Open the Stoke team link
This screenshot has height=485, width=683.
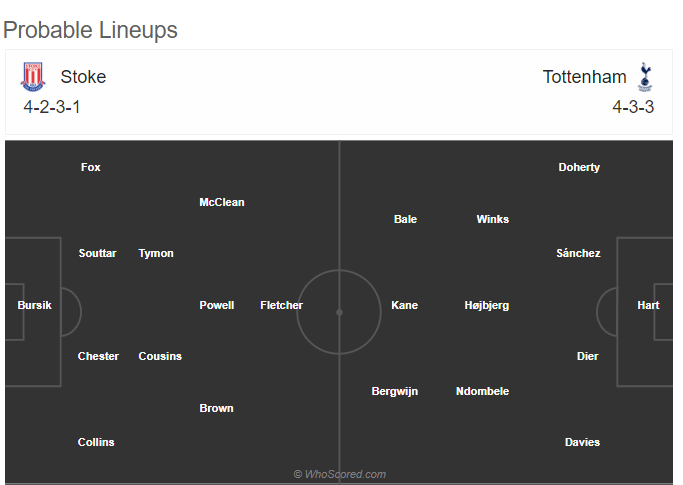click(x=83, y=77)
